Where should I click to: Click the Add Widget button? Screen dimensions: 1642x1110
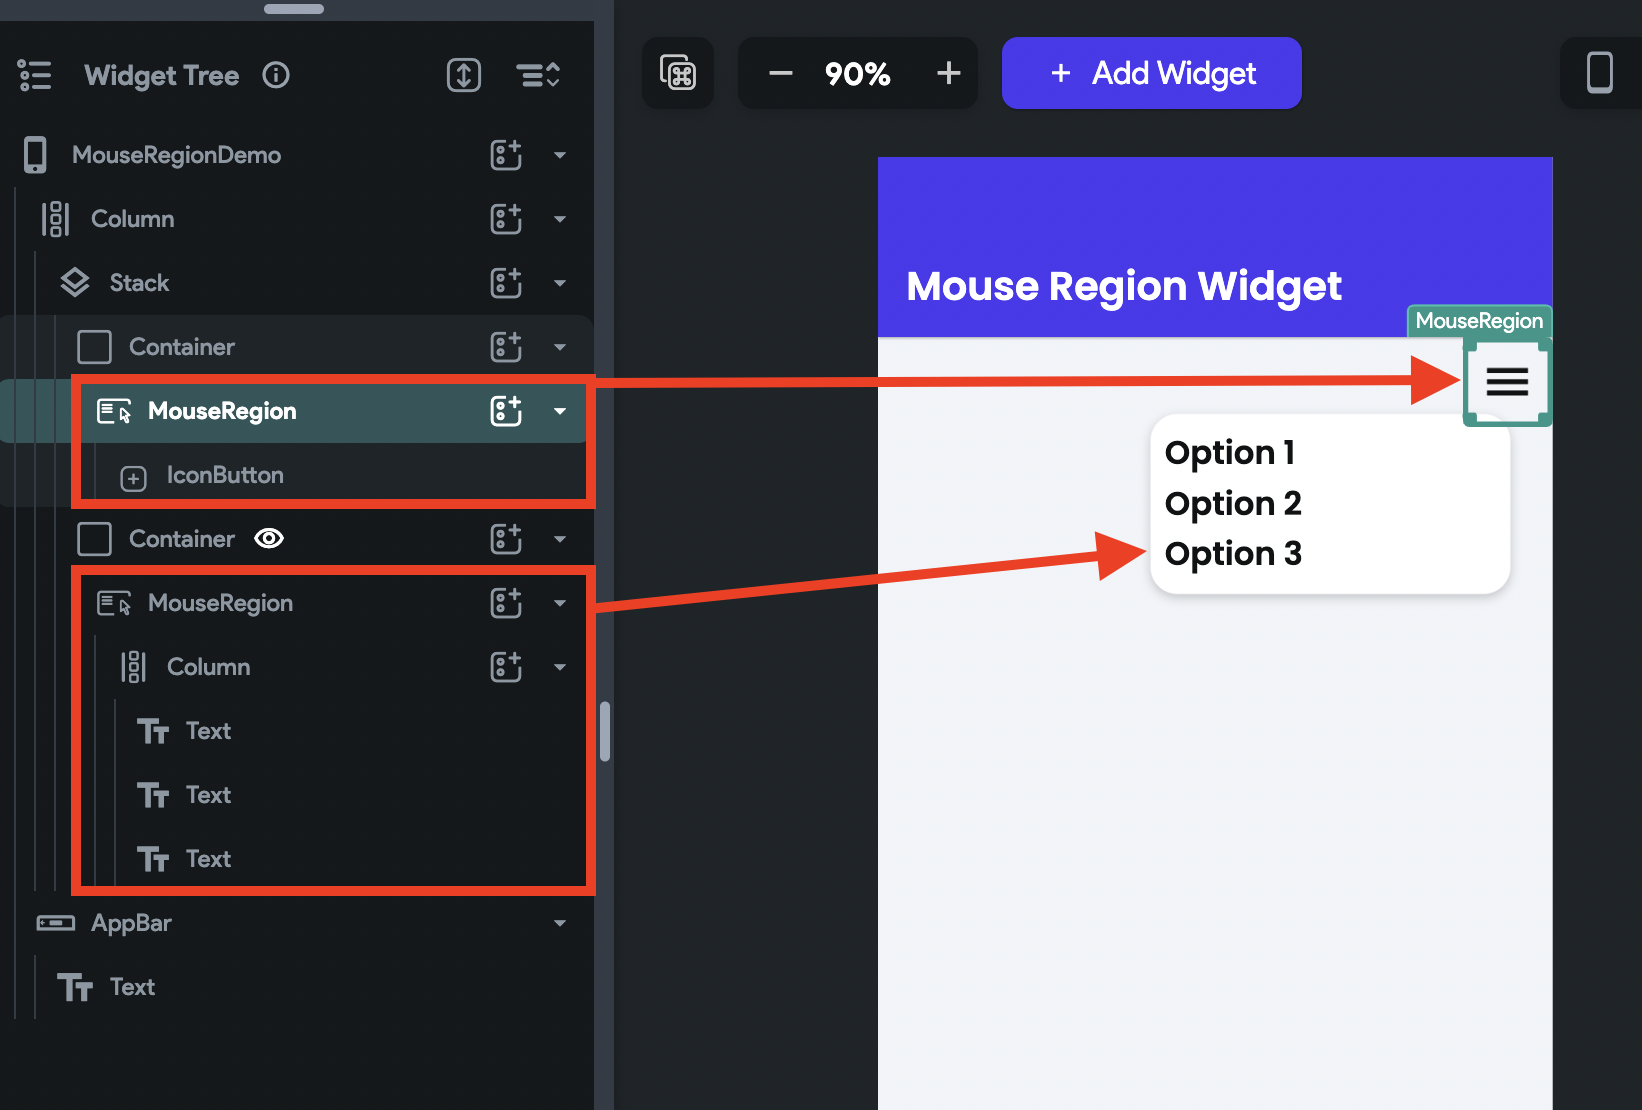(1152, 73)
